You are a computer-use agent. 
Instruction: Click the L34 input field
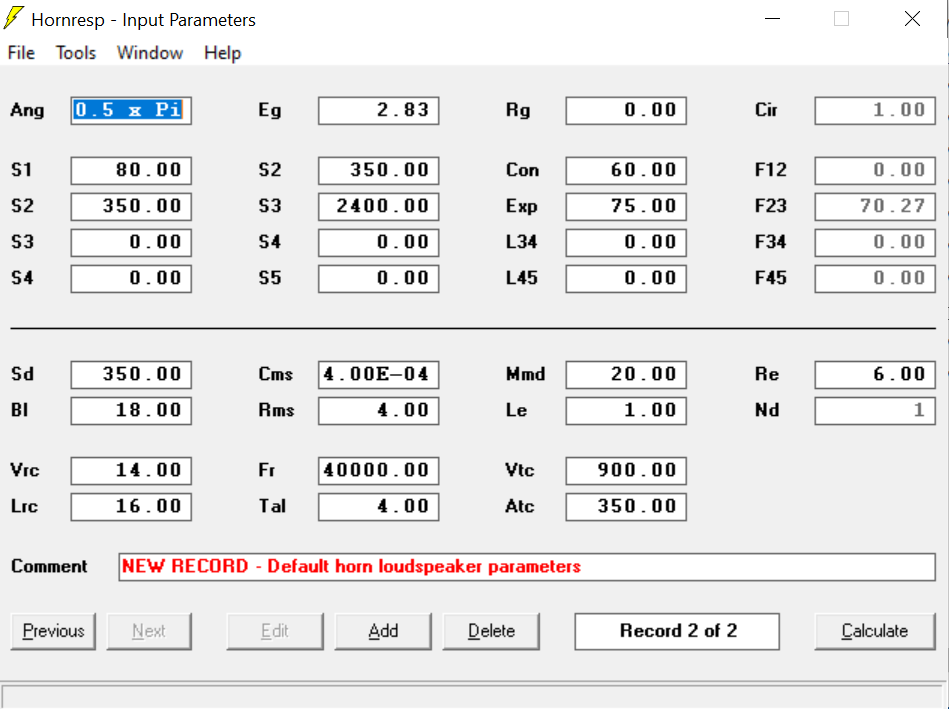coord(626,243)
